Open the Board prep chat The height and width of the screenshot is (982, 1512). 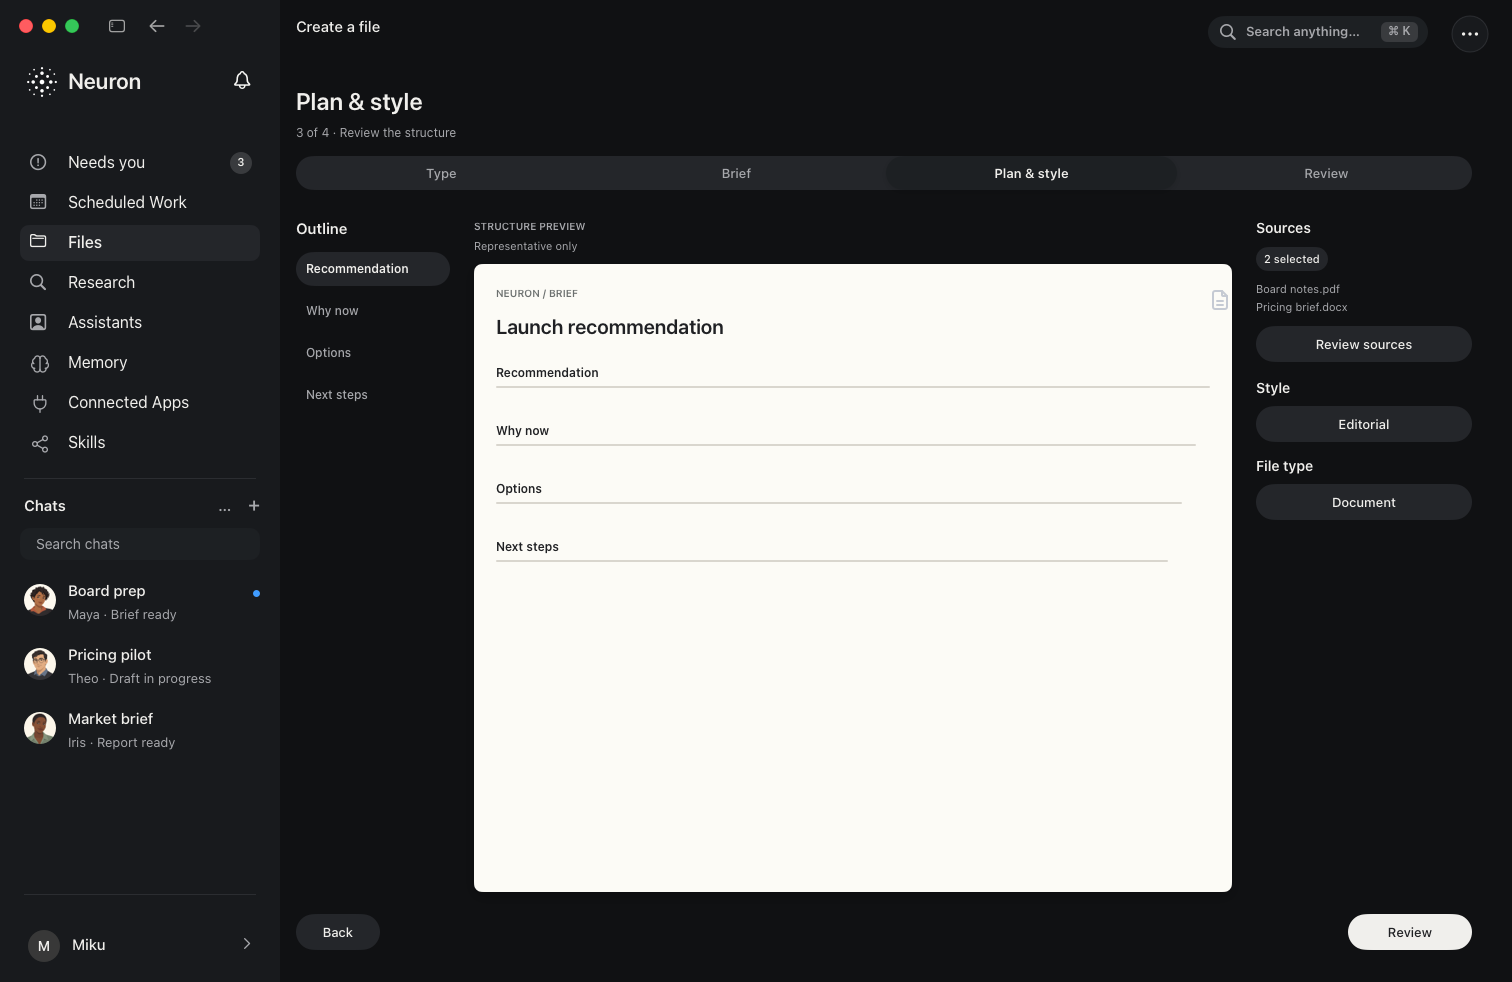140,602
